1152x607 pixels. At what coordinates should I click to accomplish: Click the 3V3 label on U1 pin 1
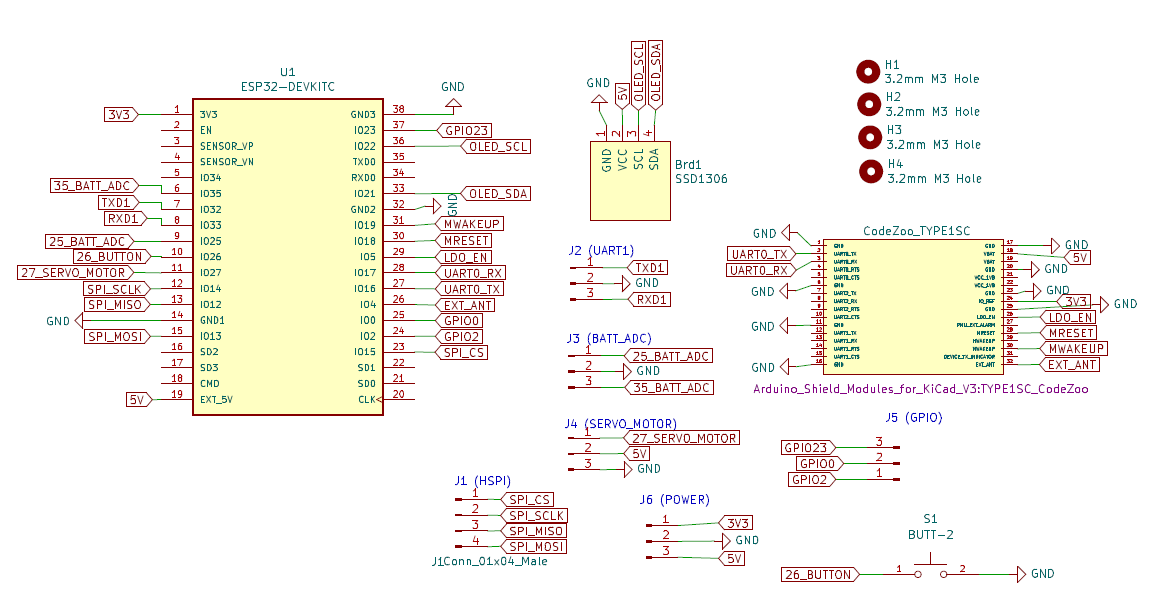tap(121, 115)
